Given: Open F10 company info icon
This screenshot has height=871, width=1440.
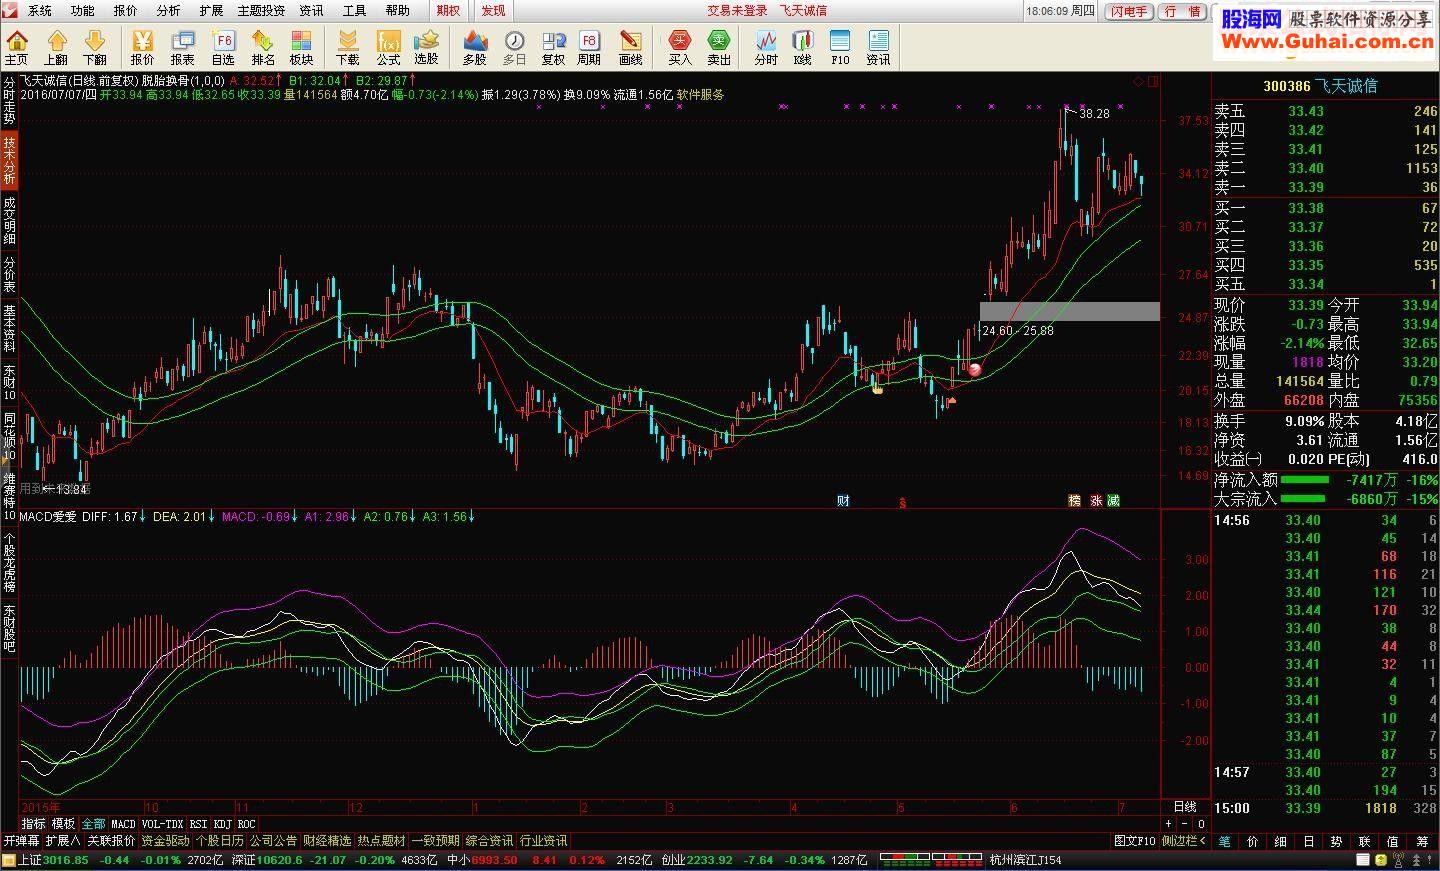Looking at the screenshot, I should pos(840,47).
